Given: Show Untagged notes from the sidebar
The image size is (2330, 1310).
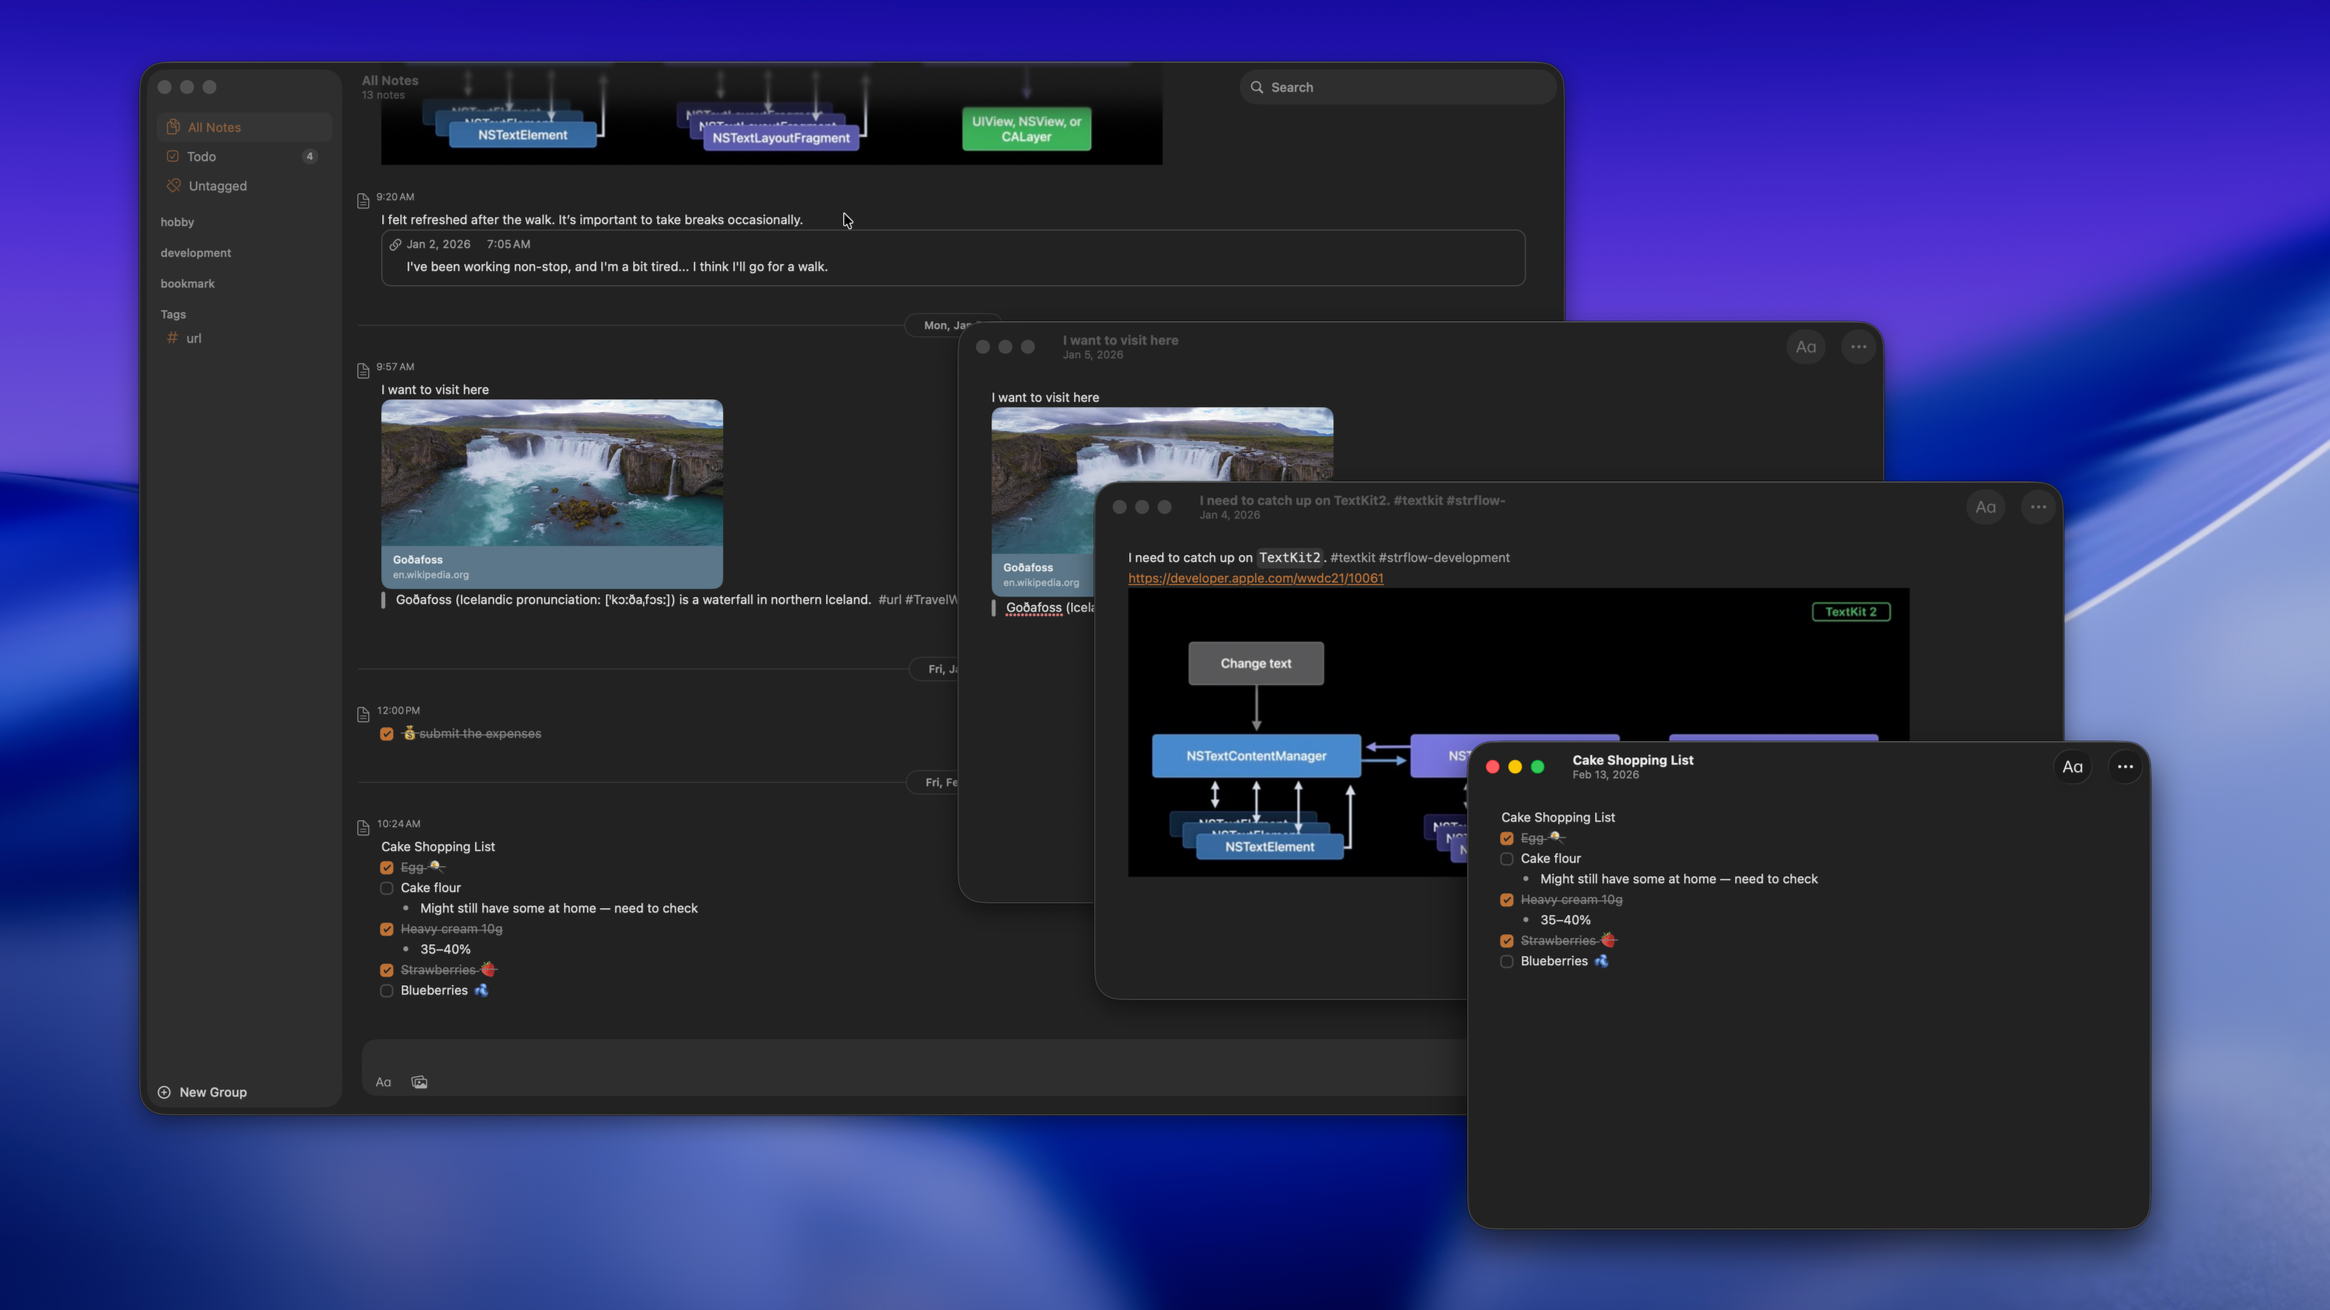Looking at the screenshot, I should (x=216, y=185).
